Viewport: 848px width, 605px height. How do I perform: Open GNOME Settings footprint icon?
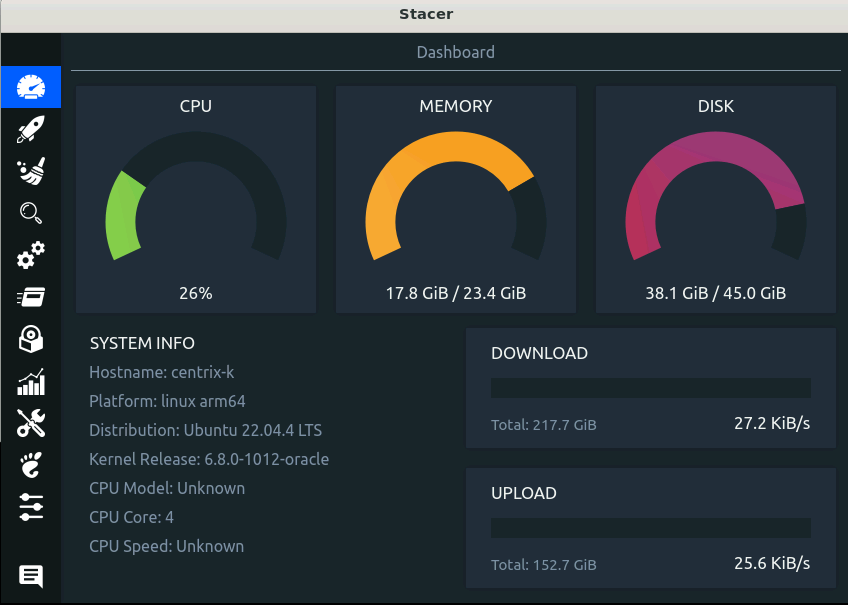[31, 465]
